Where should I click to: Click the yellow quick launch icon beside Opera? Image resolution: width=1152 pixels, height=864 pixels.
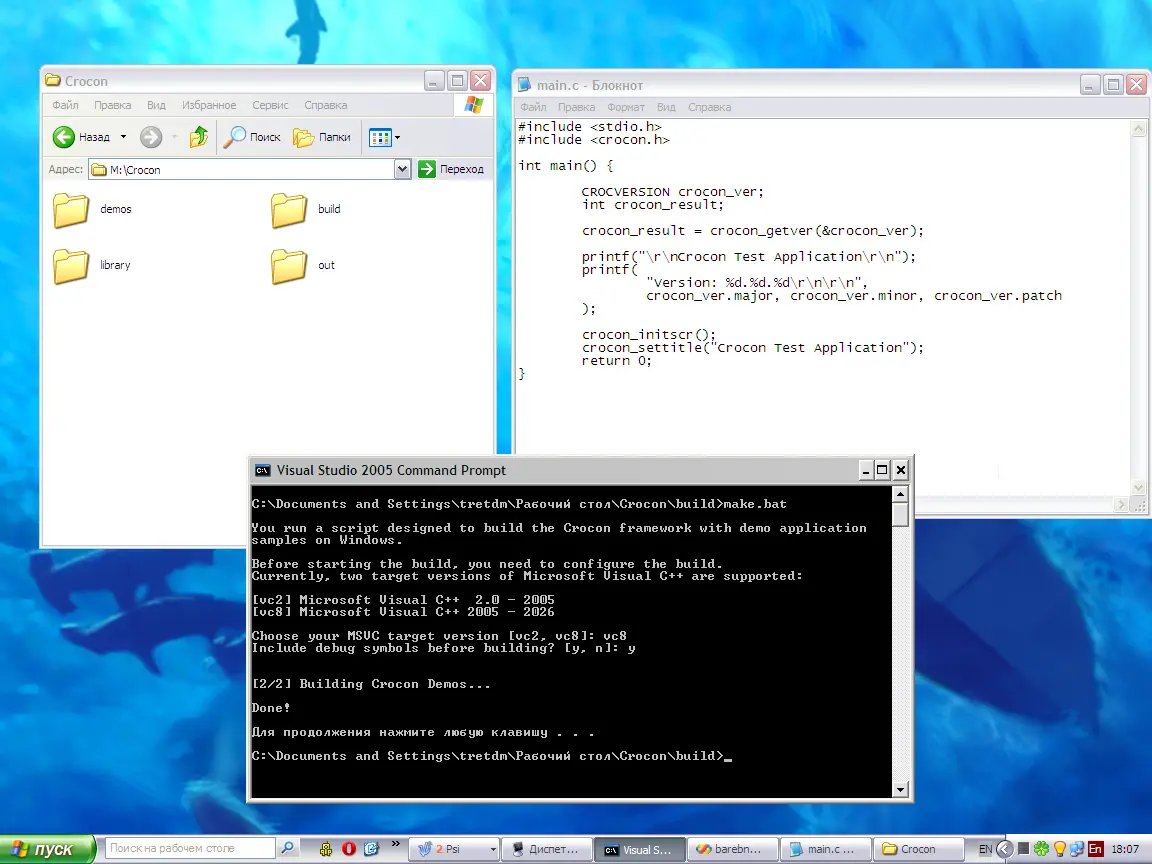coord(326,849)
